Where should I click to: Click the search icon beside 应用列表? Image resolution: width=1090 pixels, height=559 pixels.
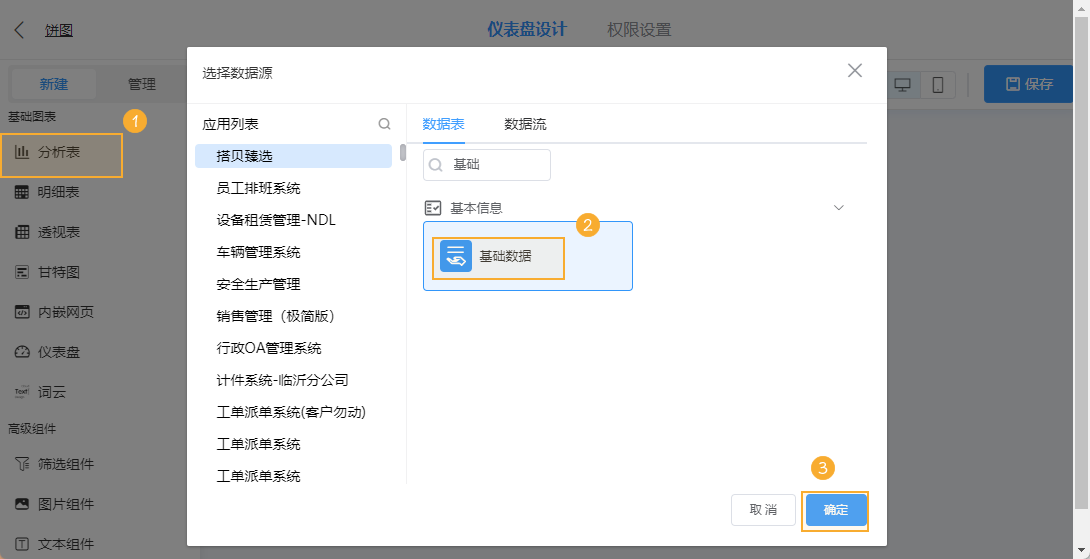384,124
